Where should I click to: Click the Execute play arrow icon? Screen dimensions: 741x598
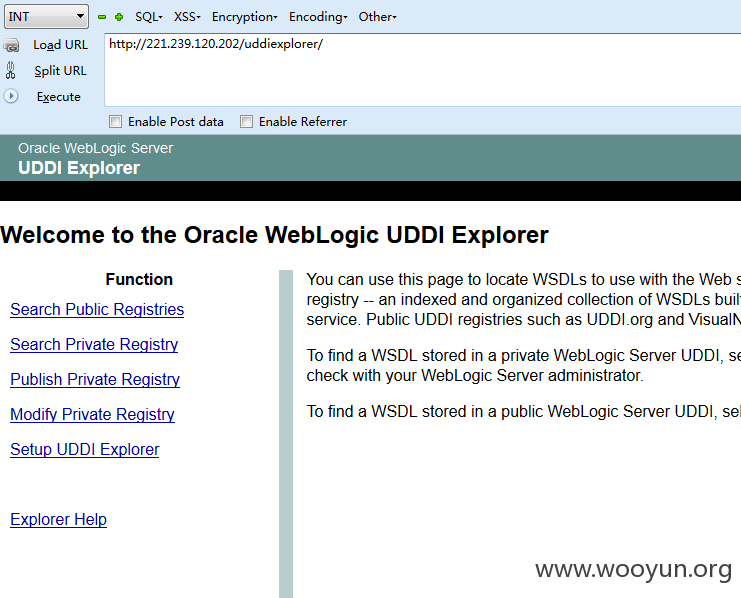pos(11,96)
